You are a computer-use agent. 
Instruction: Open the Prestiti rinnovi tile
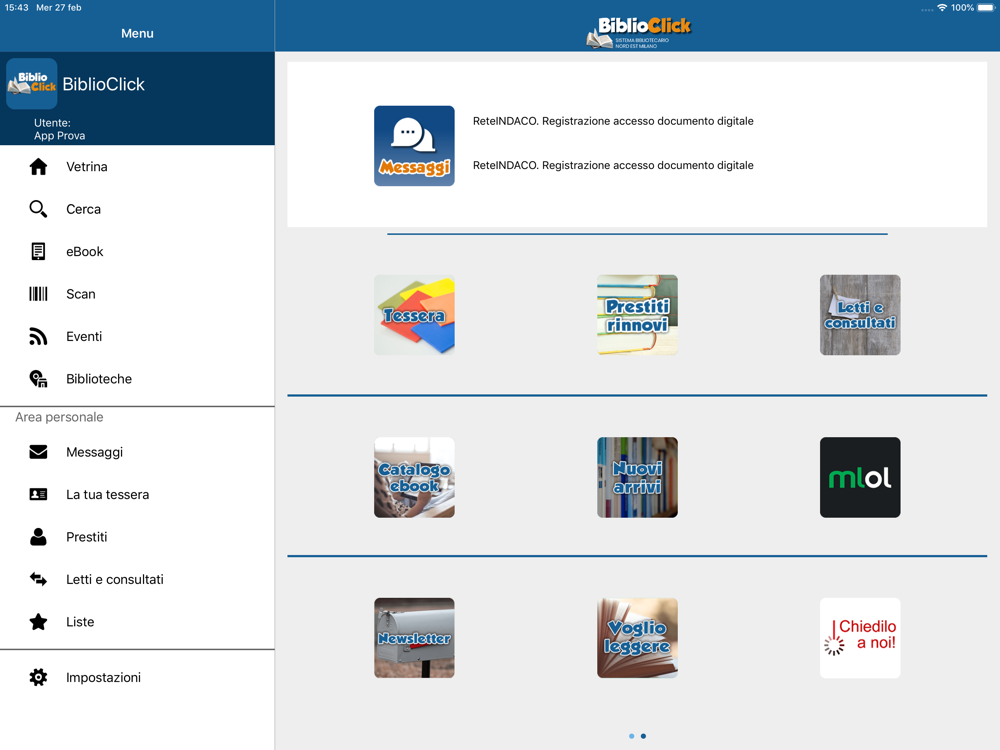pyautogui.click(x=637, y=315)
